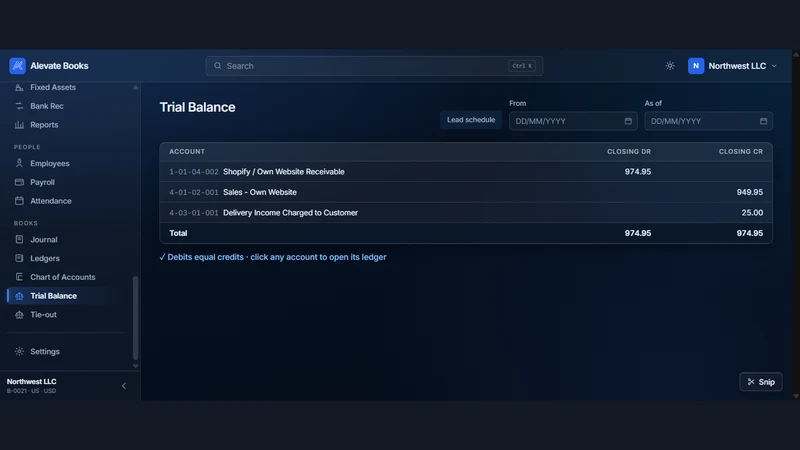Open Delivery Income Charged to Customer ledger

290,213
